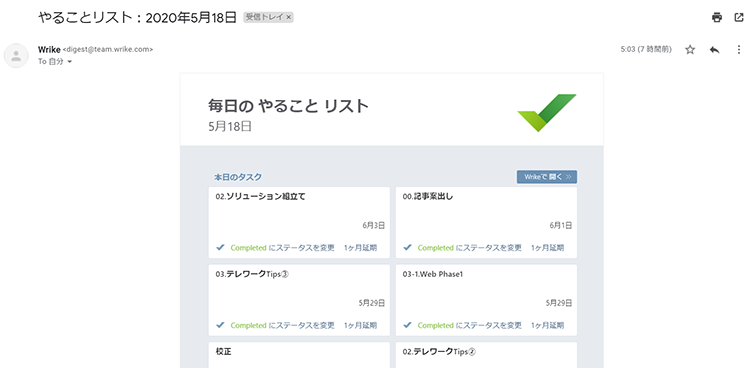
Task: Click the sender name Wrike
Action: coord(49,49)
